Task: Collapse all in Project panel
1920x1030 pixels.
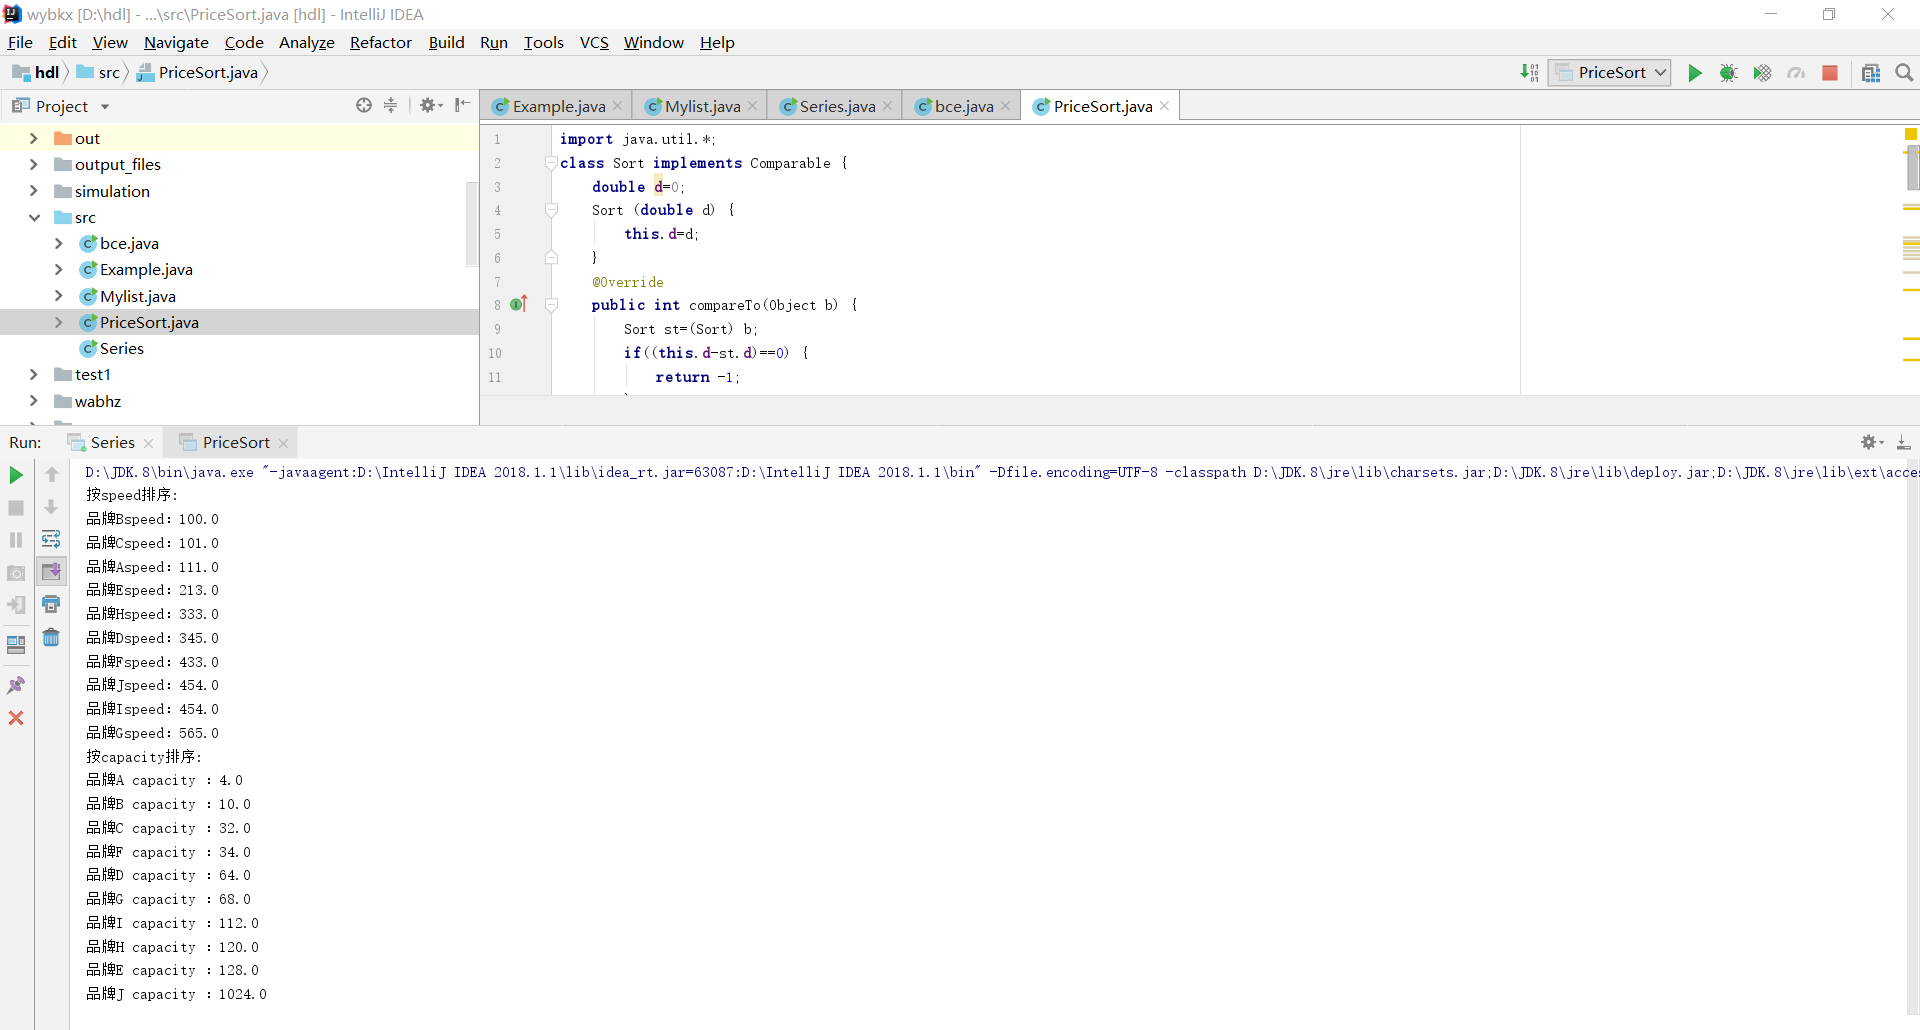Action: click(390, 105)
